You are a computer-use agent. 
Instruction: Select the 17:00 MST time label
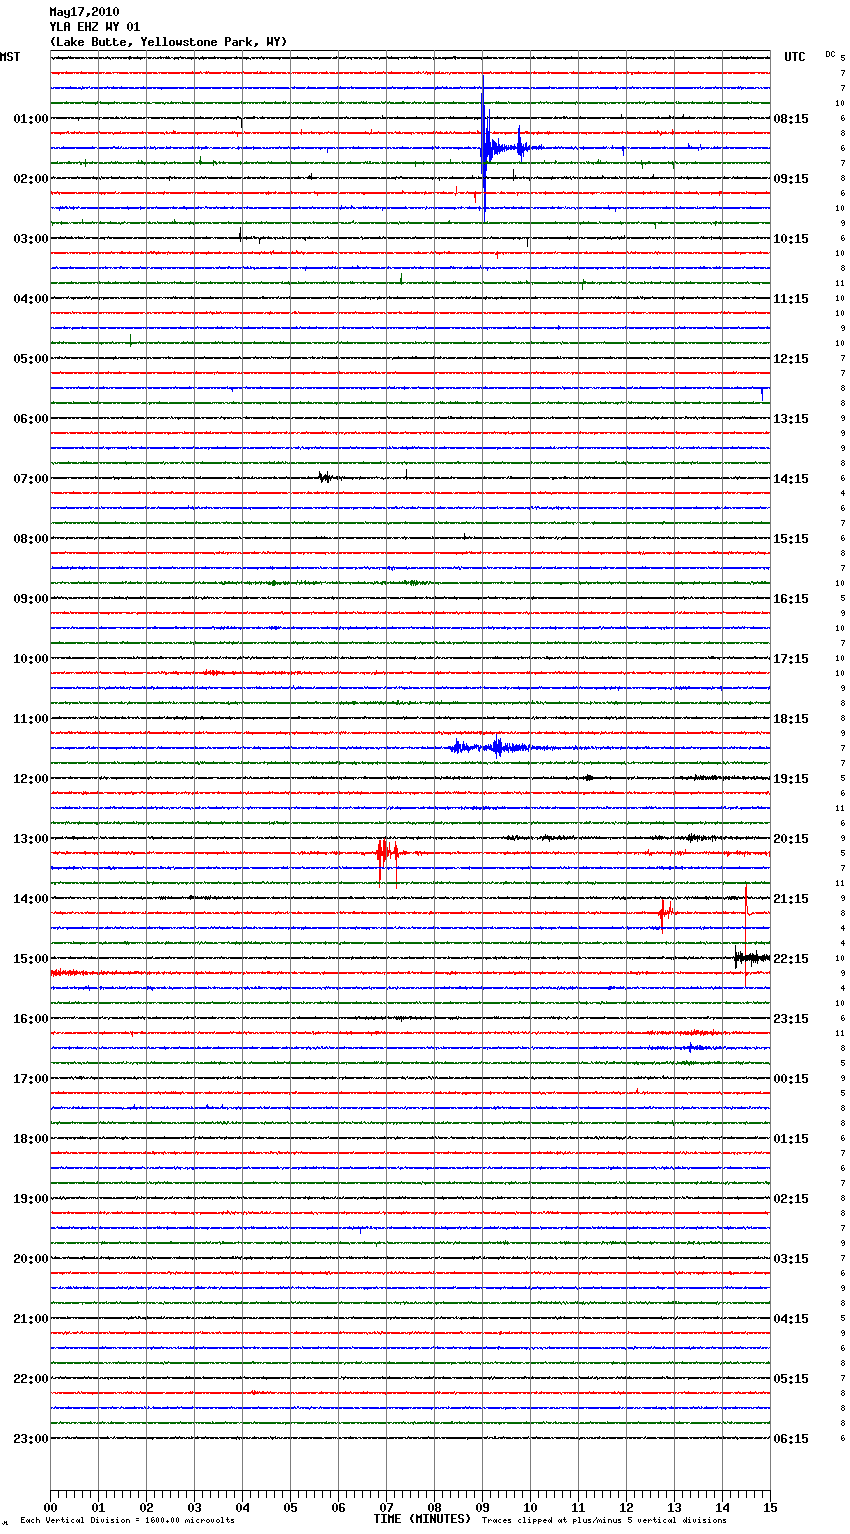[x=30, y=1078]
